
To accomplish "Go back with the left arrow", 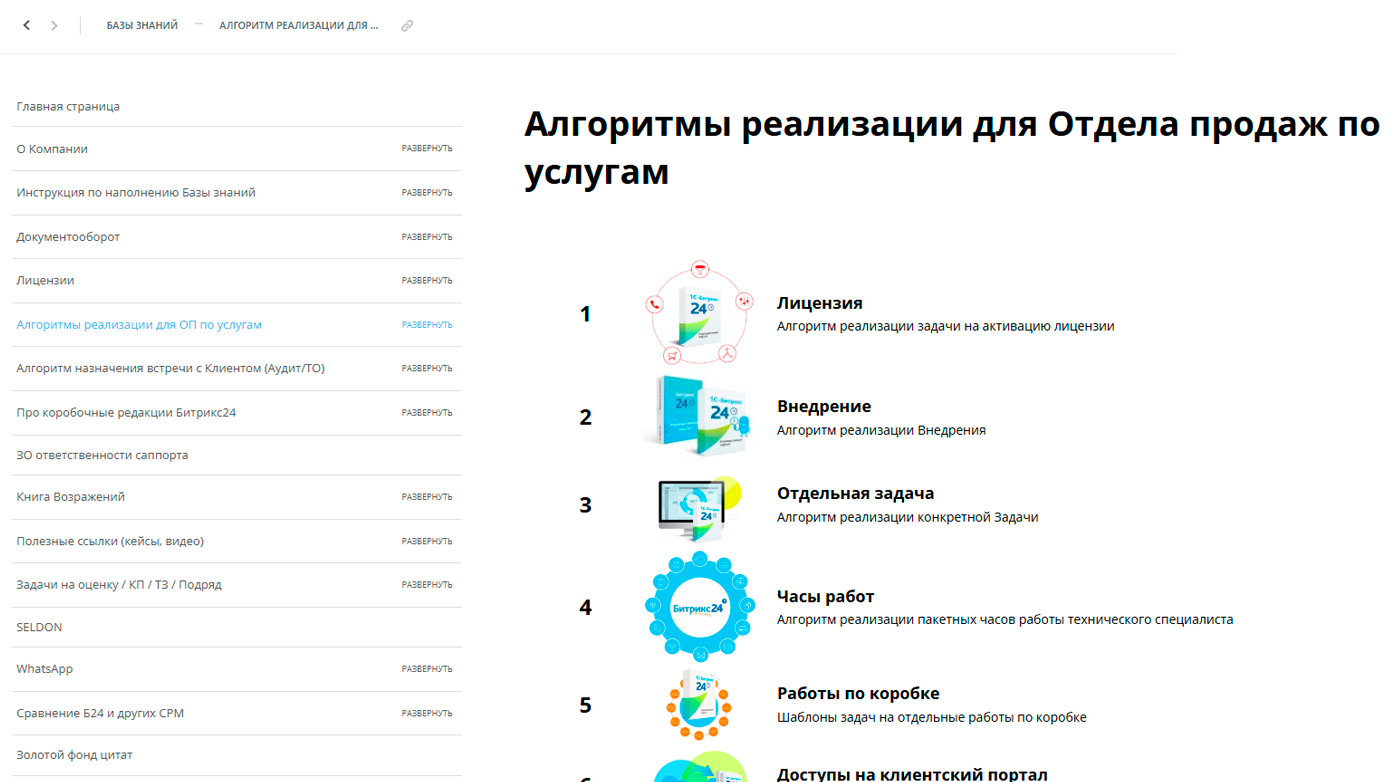I will coord(27,26).
